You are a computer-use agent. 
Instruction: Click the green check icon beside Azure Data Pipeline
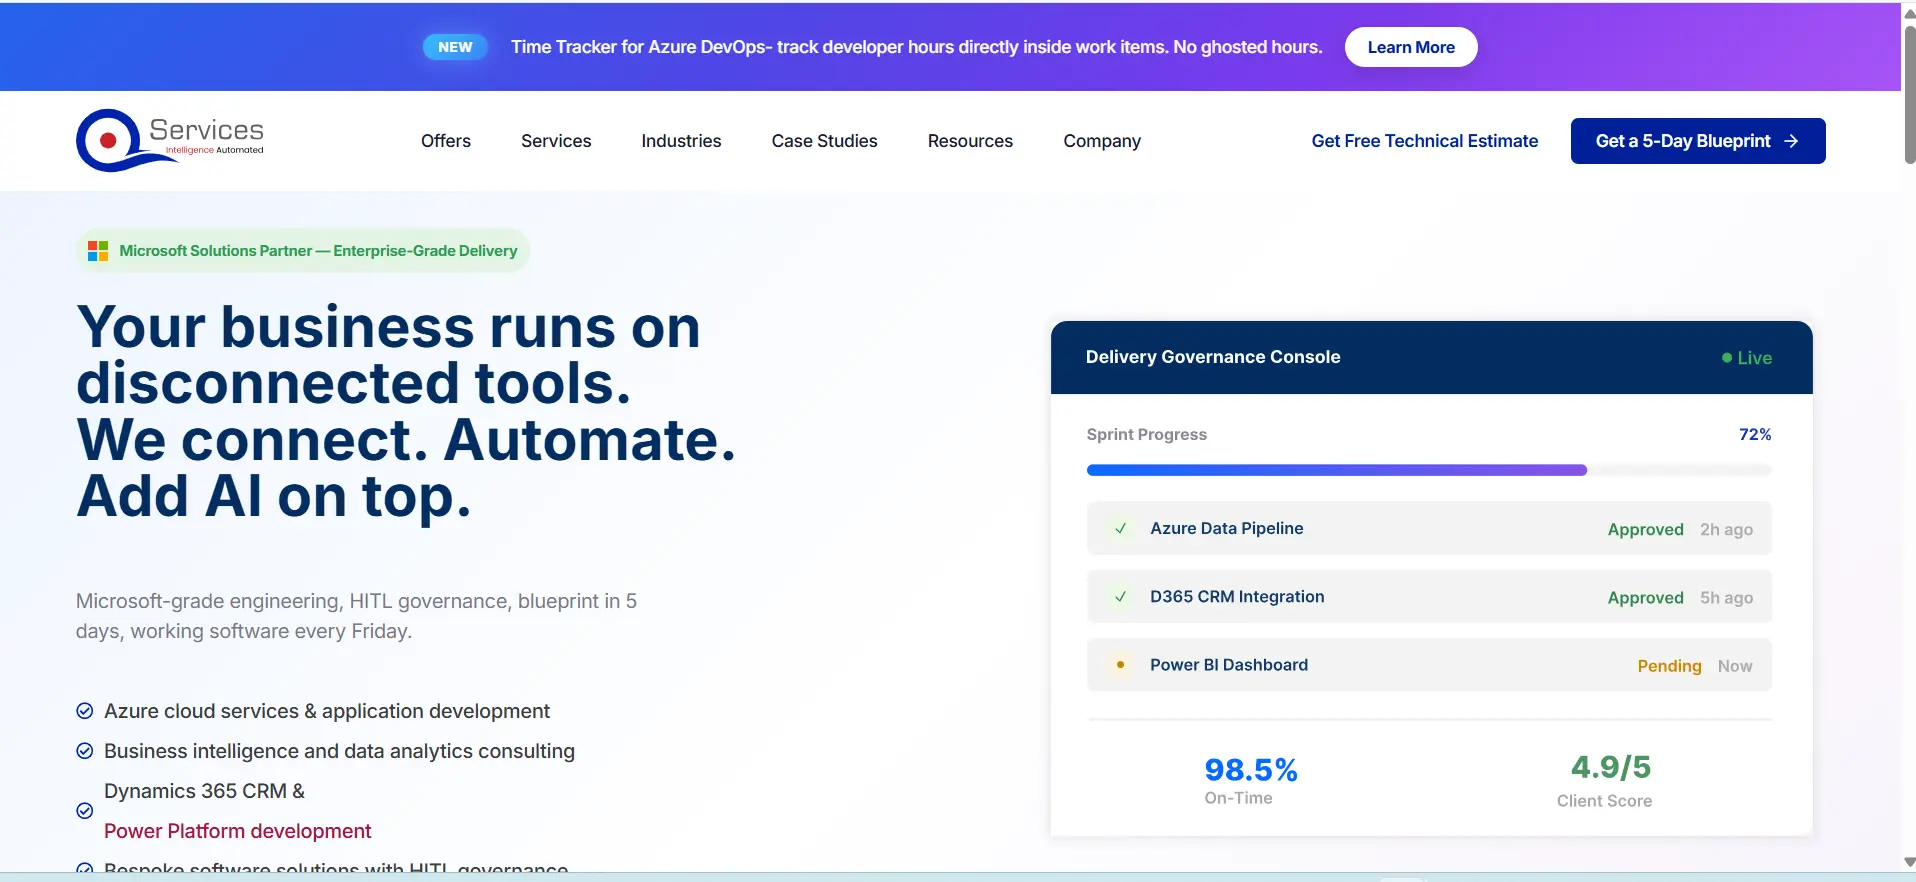[x=1121, y=528]
